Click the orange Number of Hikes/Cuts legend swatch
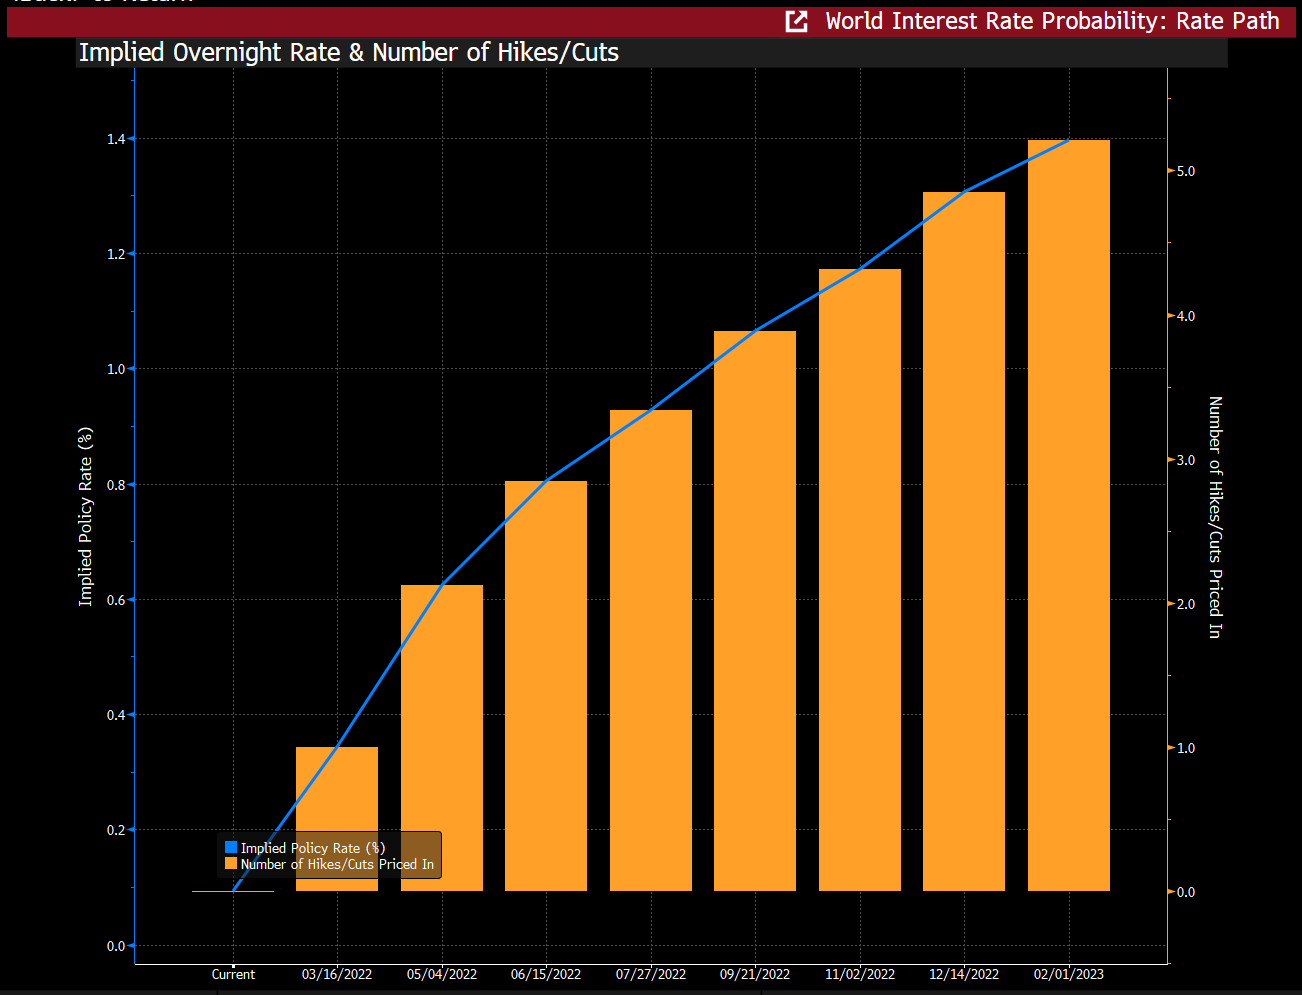 click(x=231, y=864)
